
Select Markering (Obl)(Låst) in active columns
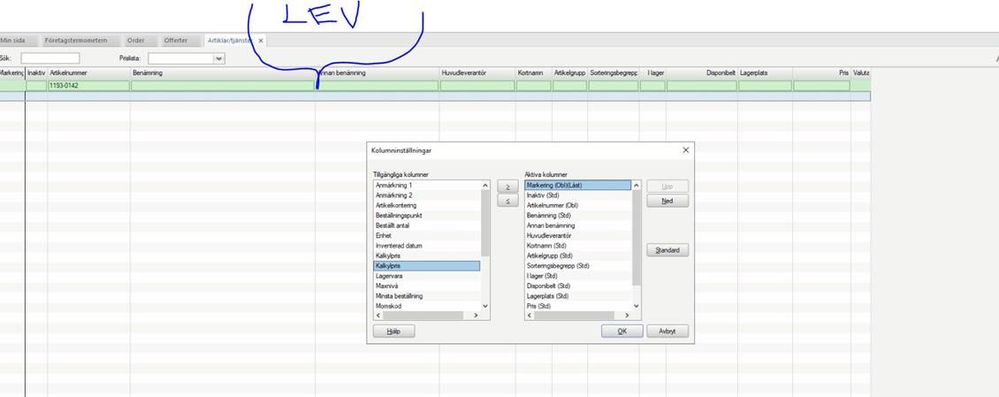579,185
